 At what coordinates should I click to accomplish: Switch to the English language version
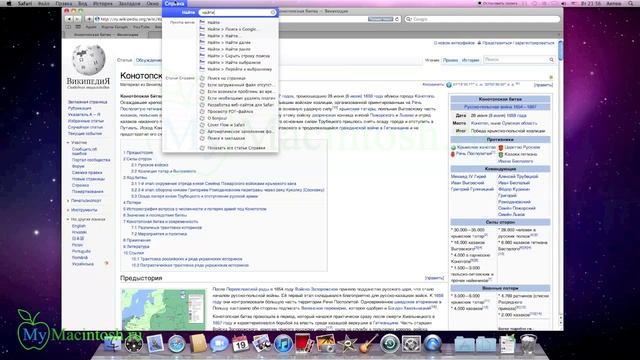tap(79, 226)
